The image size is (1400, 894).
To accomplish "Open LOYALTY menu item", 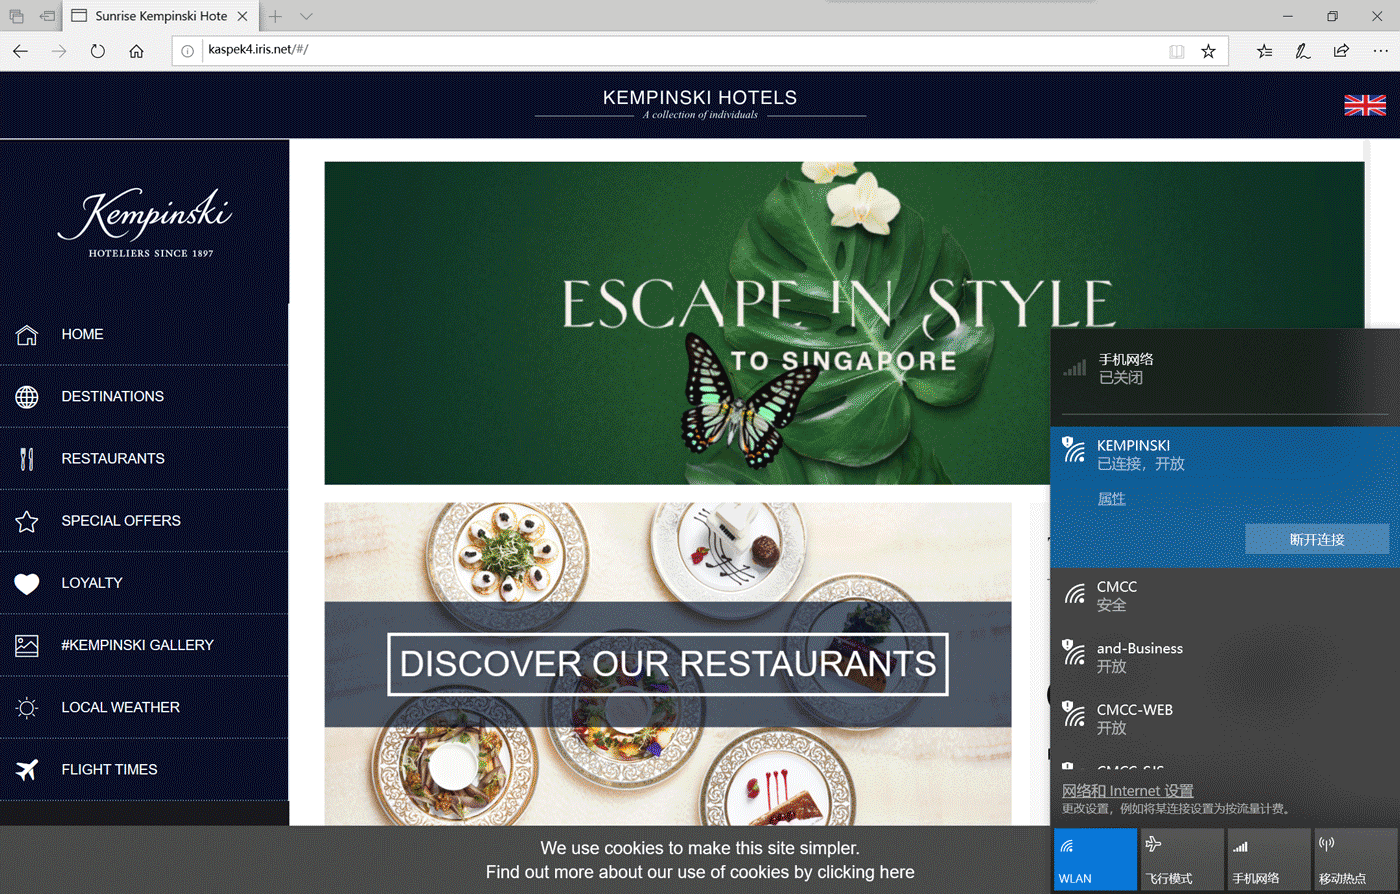I will coord(144,583).
